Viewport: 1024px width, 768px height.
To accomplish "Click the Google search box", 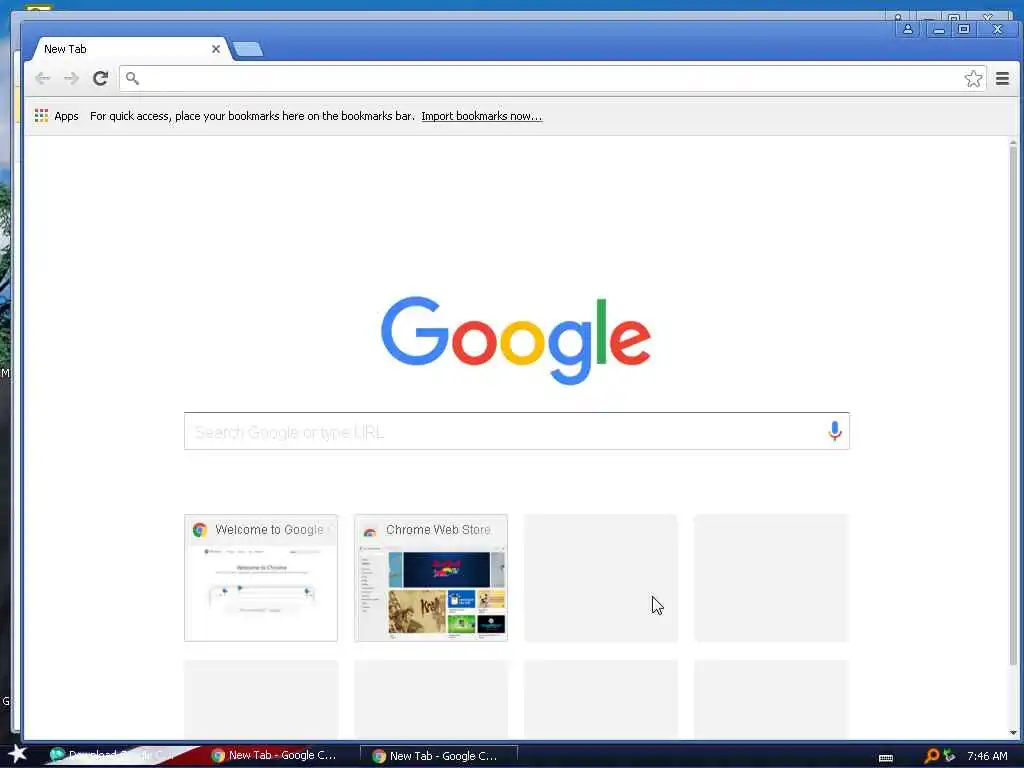I will (x=517, y=431).
